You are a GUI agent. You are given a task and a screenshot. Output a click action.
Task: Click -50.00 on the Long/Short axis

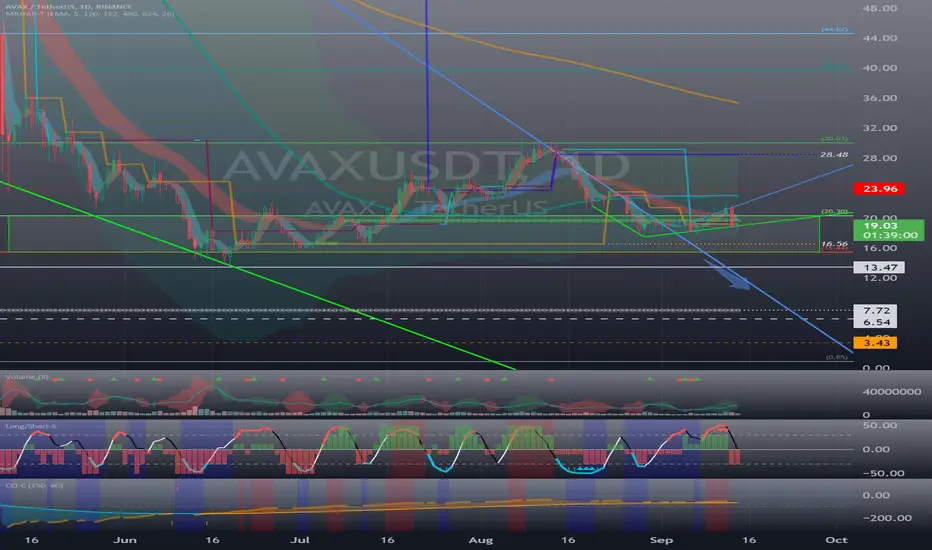point(883,473)
